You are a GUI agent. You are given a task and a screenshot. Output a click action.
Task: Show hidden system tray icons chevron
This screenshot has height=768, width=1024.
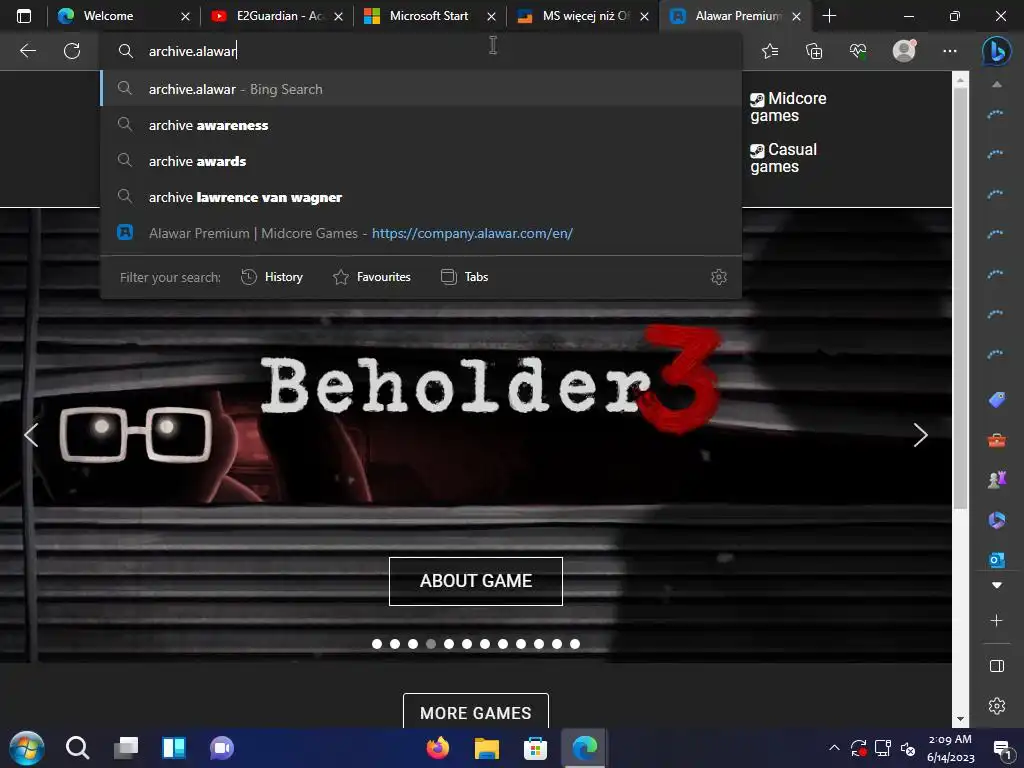point(834,748)
